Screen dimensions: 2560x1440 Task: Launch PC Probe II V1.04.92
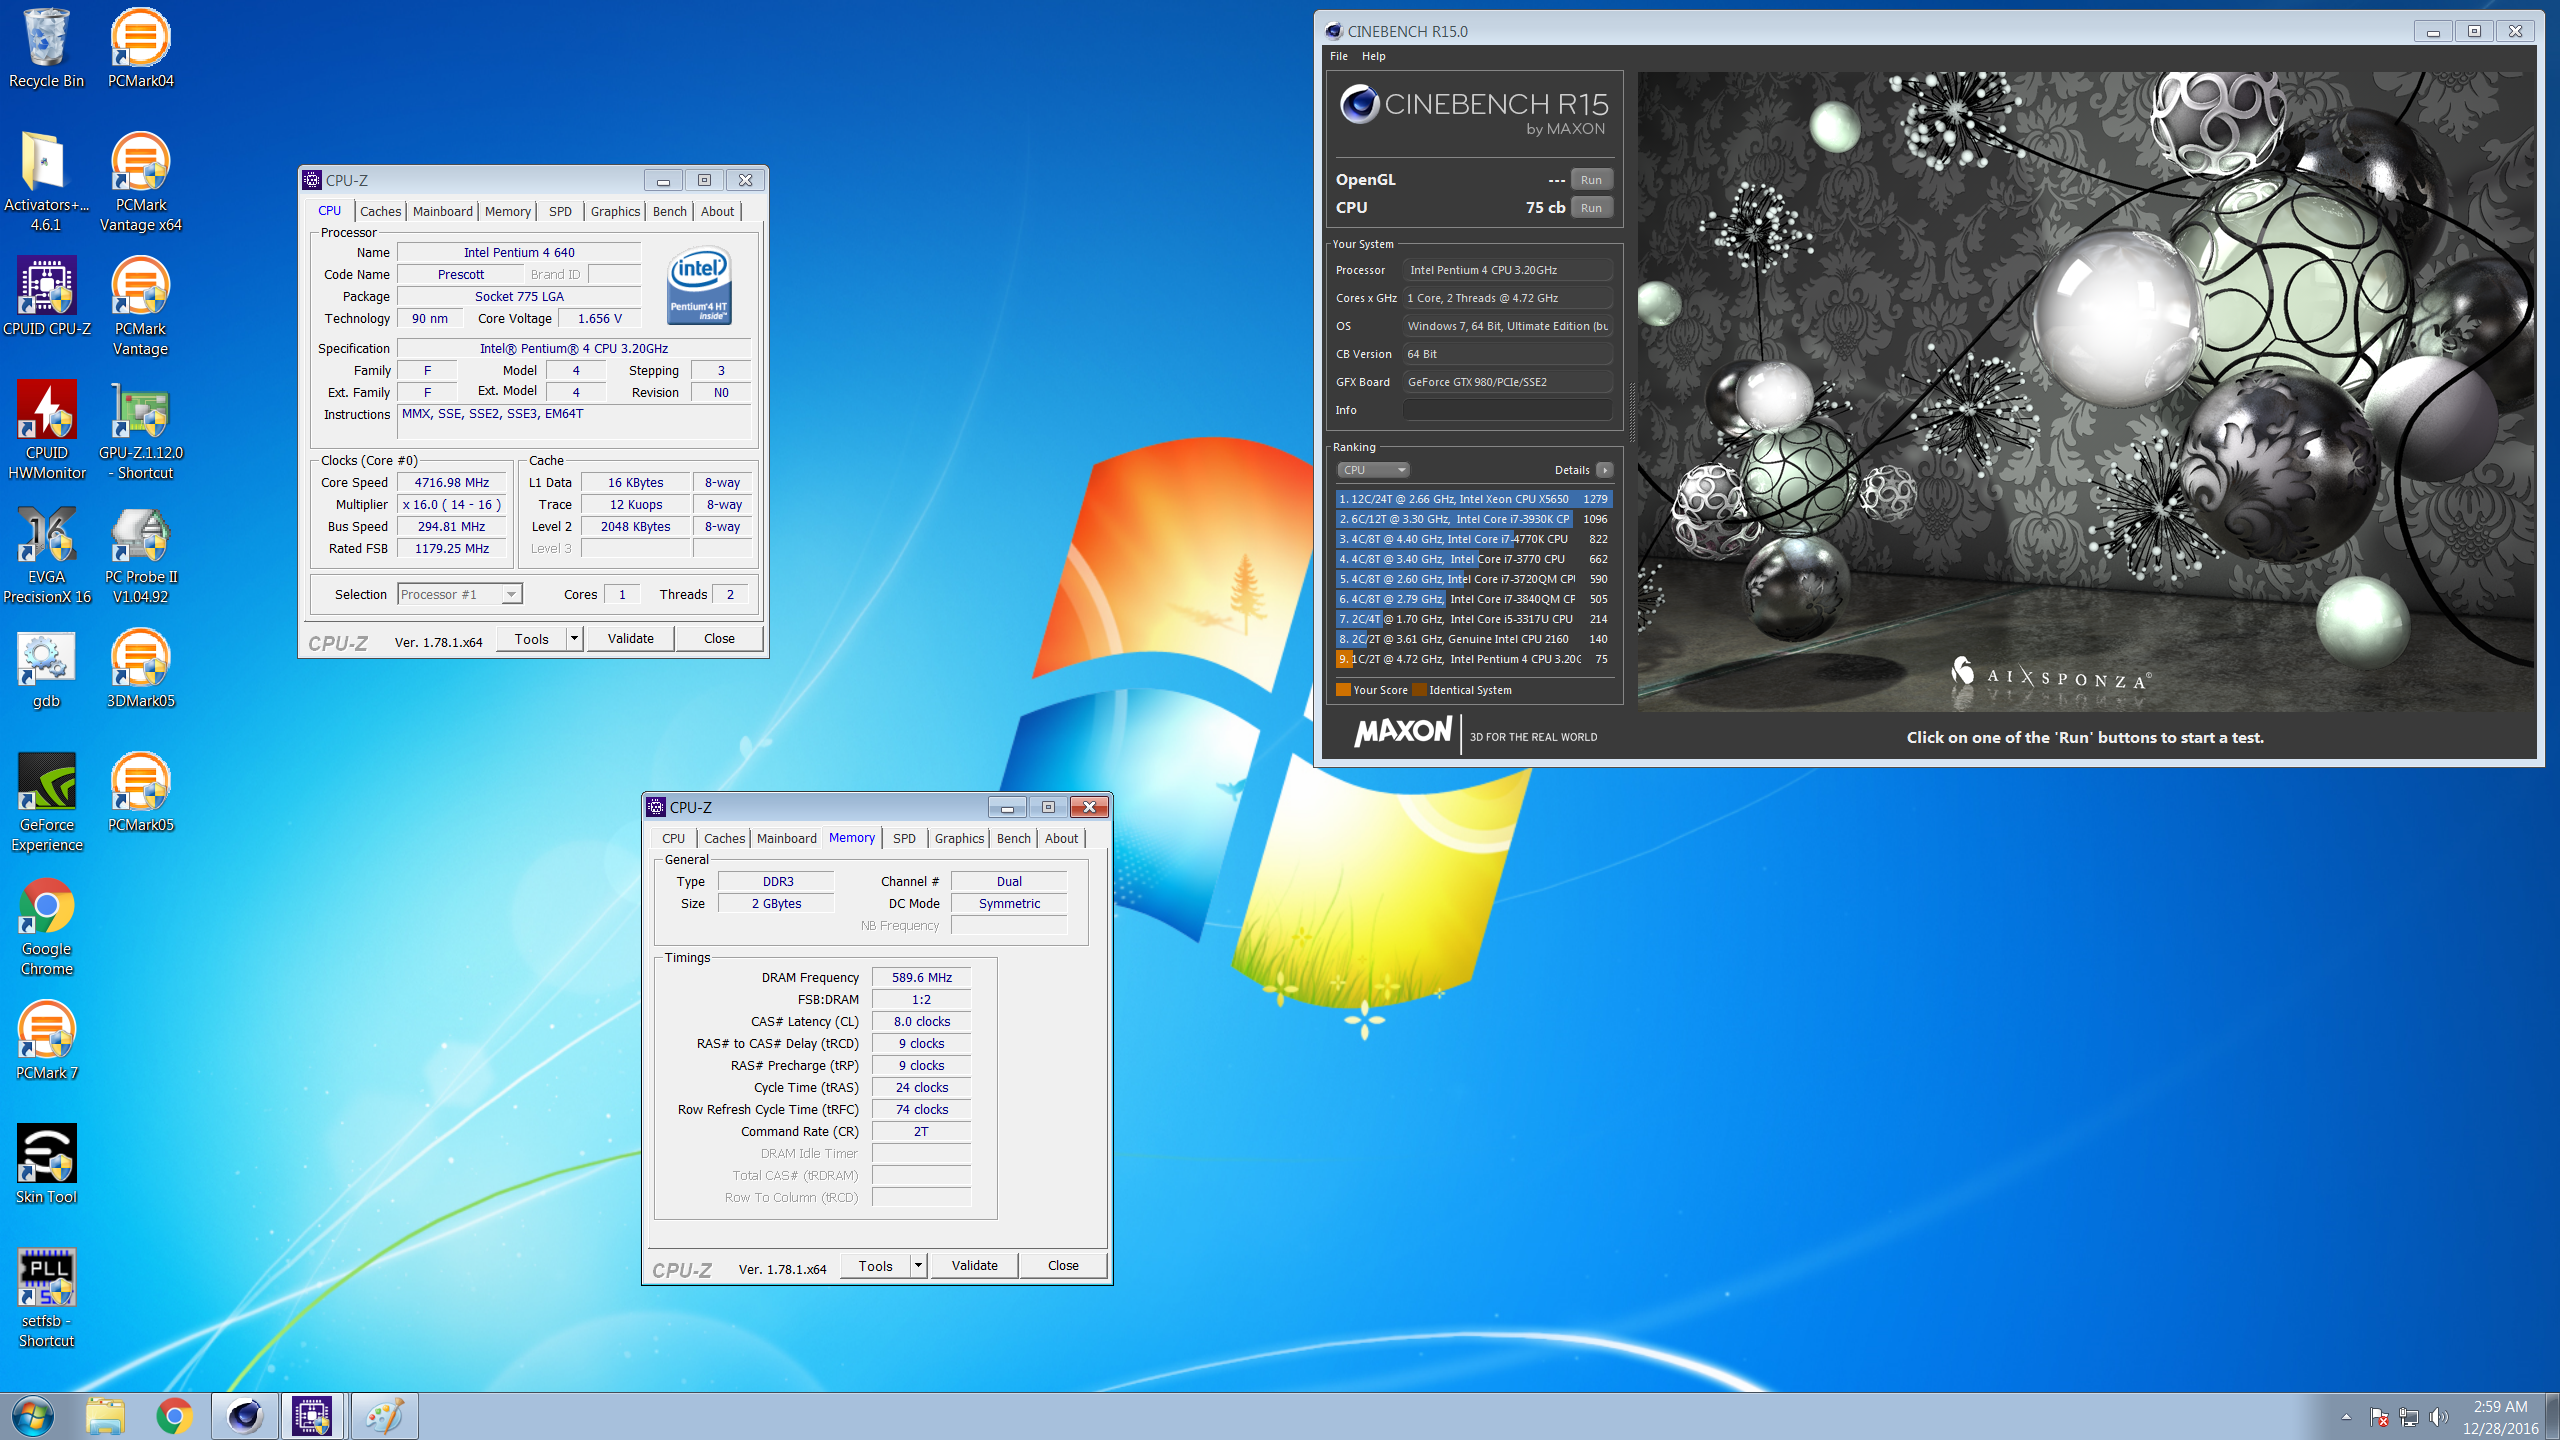140,554
